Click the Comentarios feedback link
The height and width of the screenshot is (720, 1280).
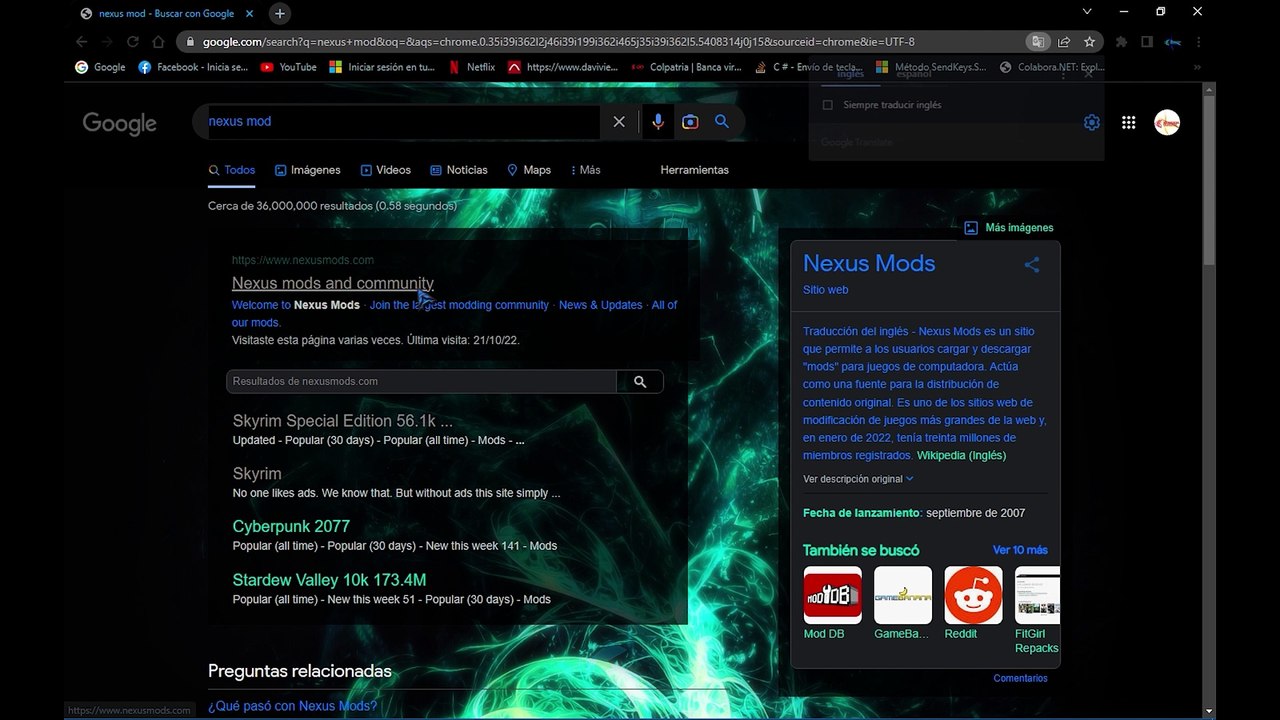[1020, 678]
